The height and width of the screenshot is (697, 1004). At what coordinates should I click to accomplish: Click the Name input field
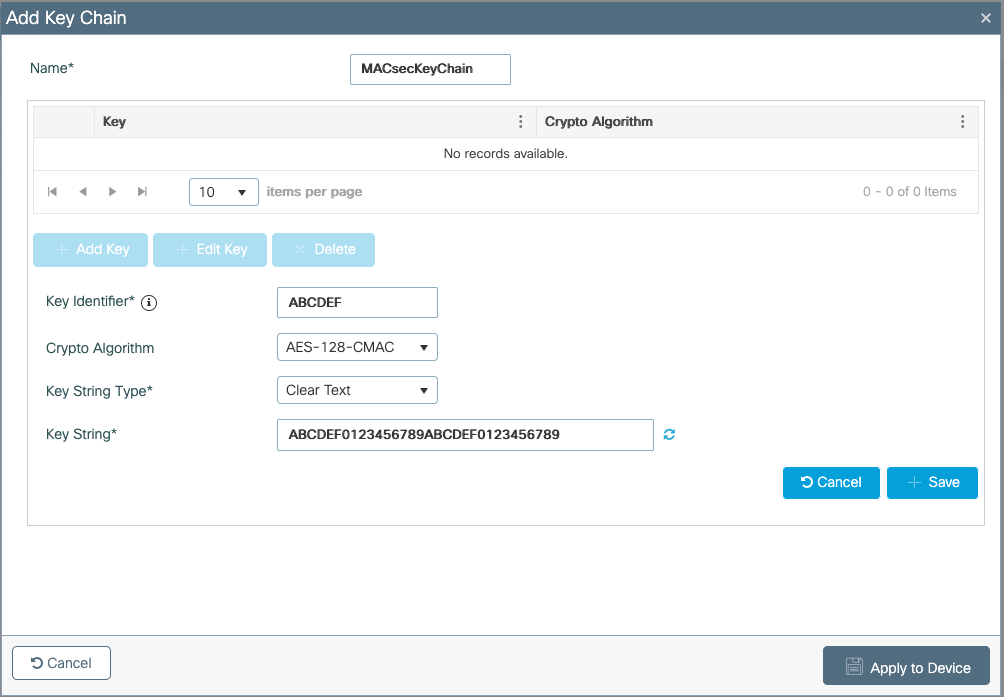click(x=430, y=69)
